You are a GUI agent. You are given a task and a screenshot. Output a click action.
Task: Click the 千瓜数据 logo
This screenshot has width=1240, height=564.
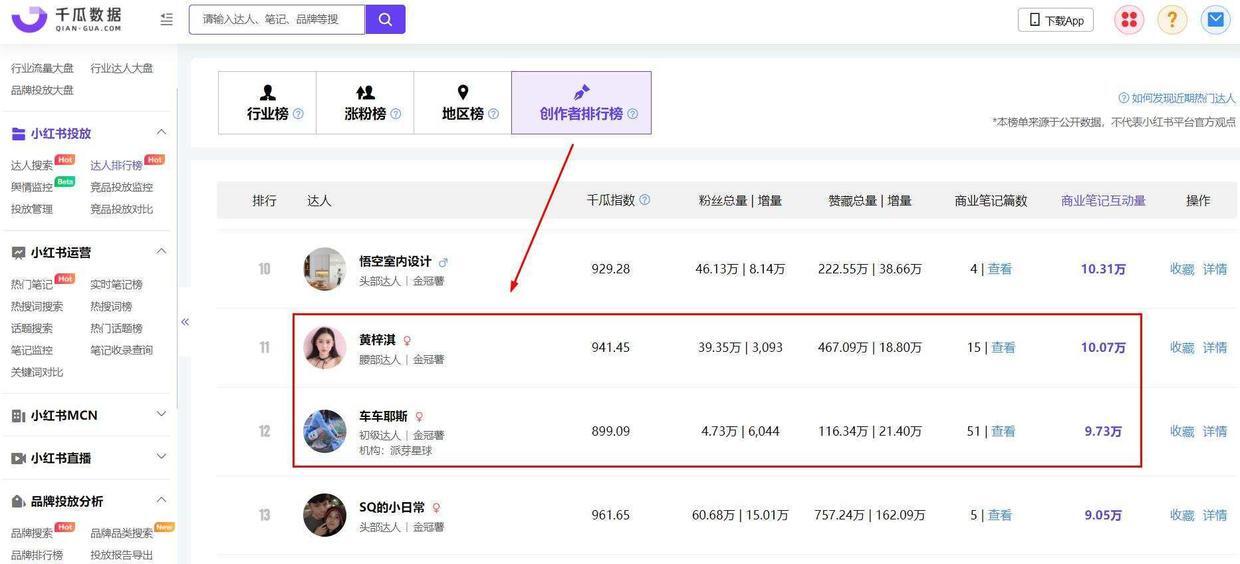(x=67, y=19)
